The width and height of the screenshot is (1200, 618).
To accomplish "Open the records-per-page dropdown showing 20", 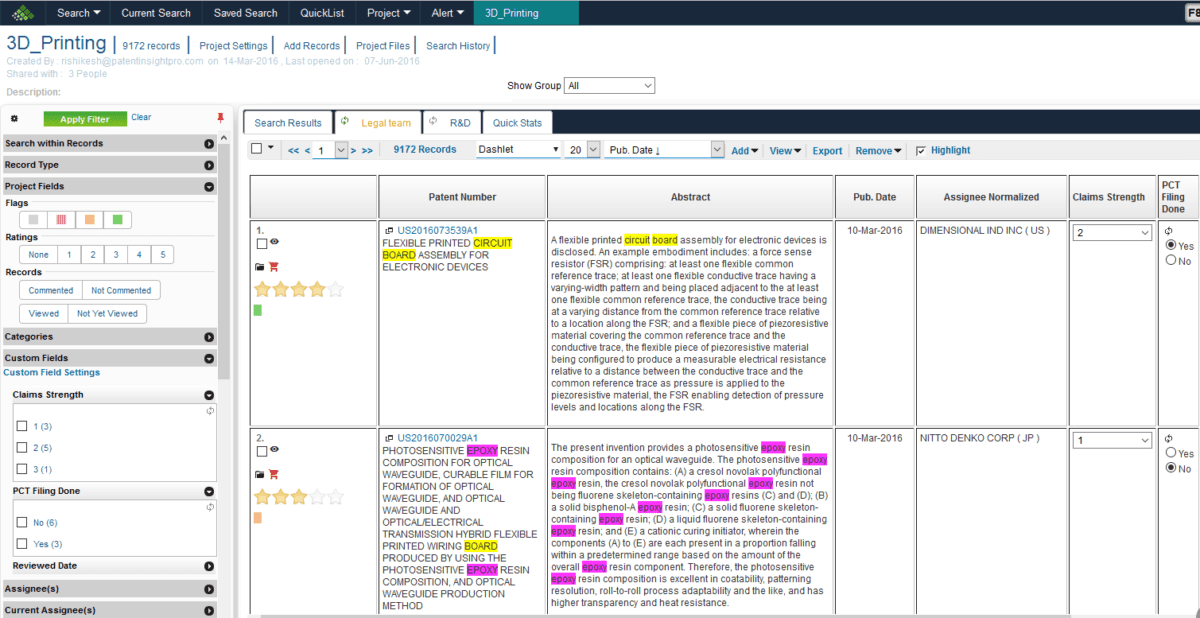I will tap(582, 149).
